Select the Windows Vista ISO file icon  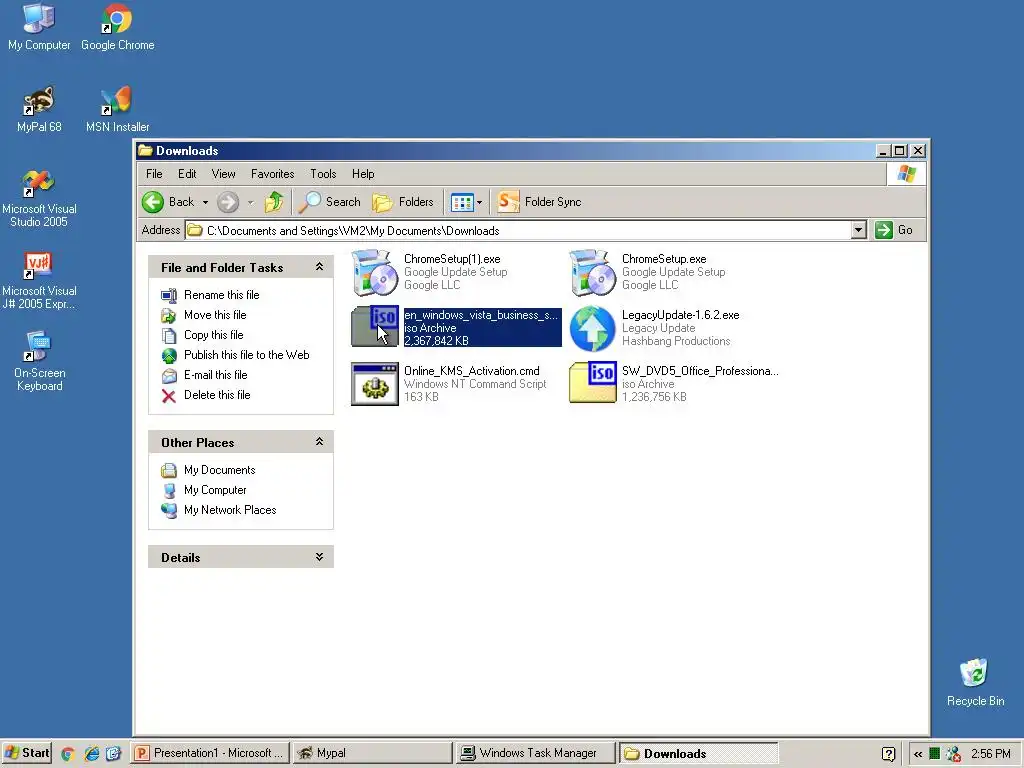coord(375,327)
